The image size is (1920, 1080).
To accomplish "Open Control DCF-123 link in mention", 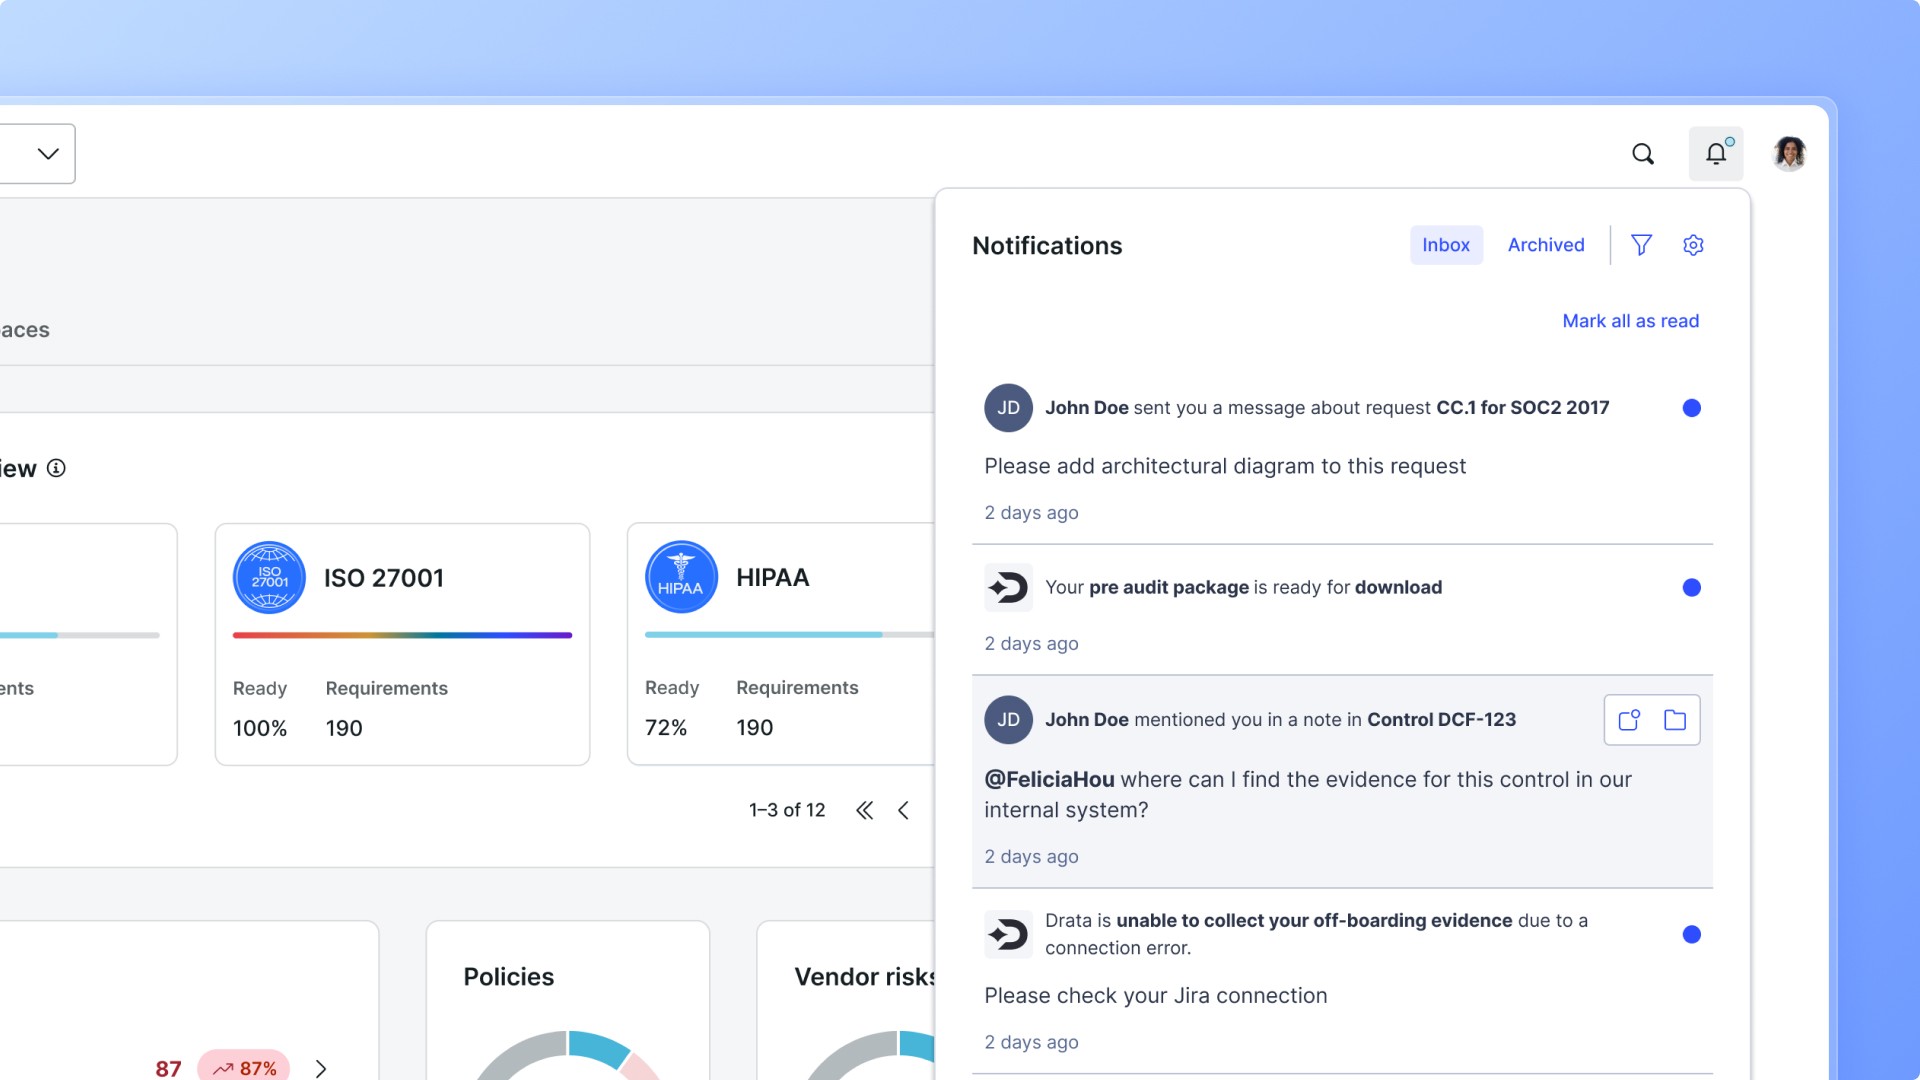I will click(1441, 720).
